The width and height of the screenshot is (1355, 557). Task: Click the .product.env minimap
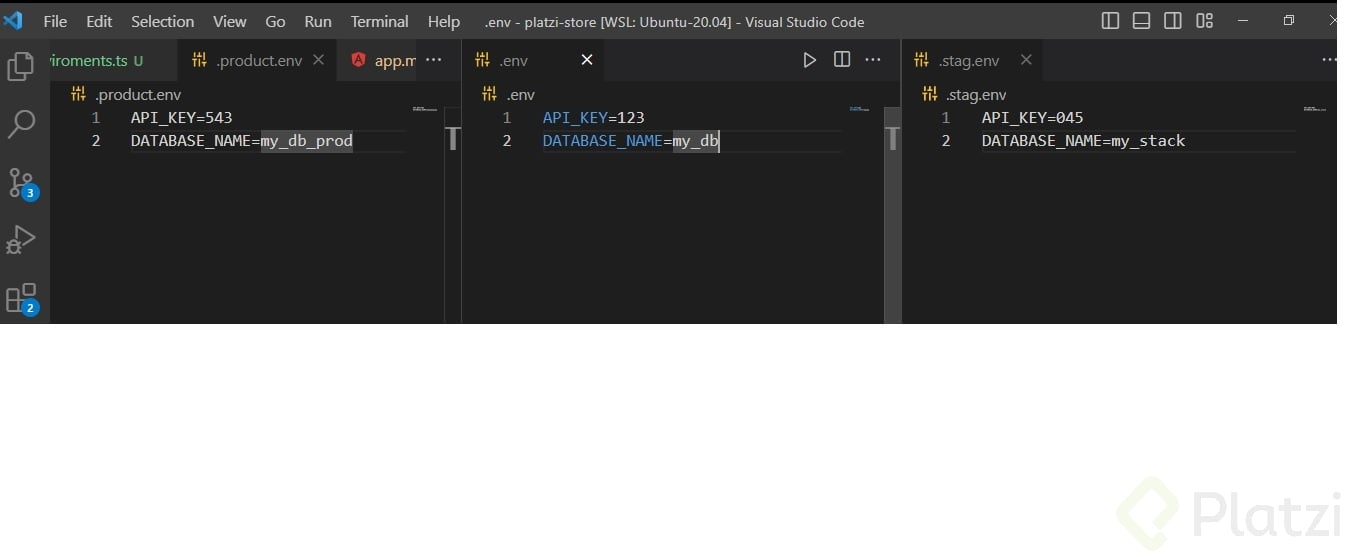pyautogui.click(x=425, y=108)
